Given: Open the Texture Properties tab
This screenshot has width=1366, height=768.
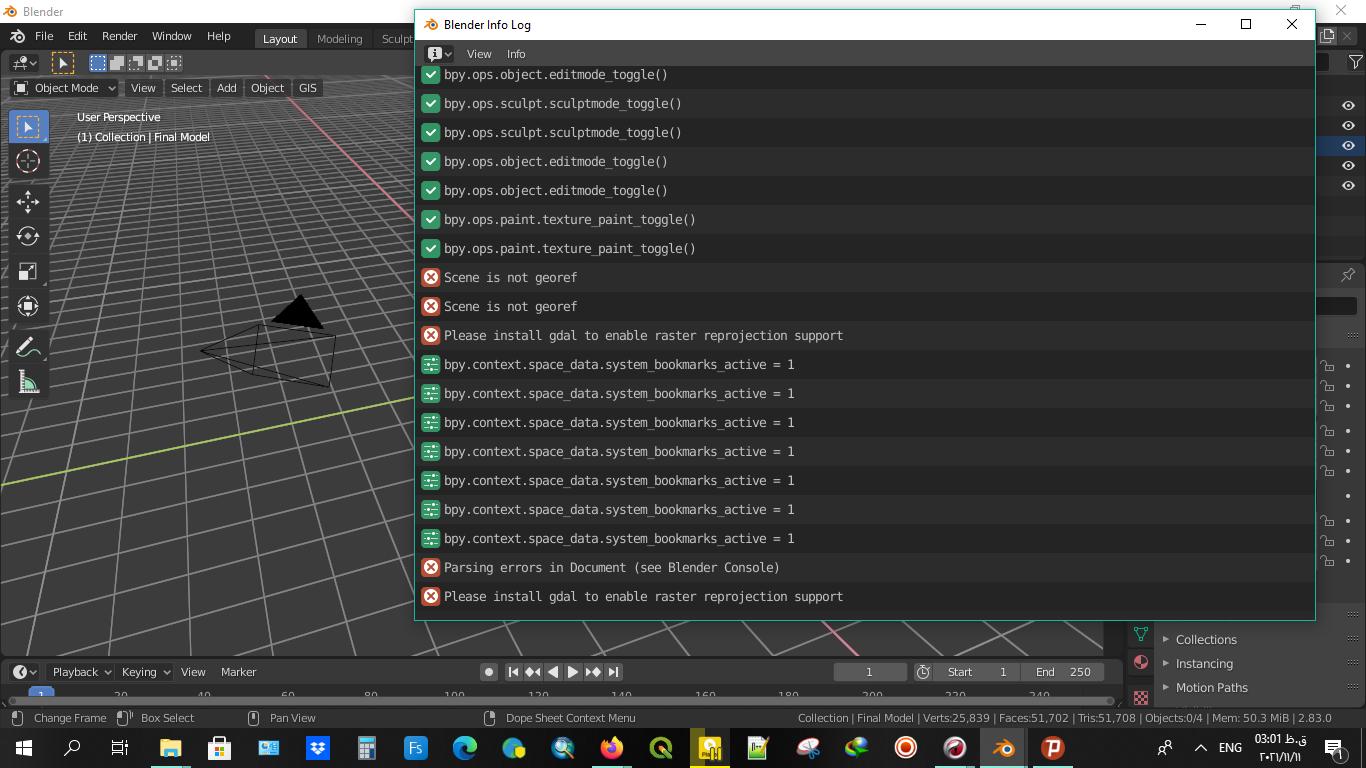Looking at the screenshot, I should pos(1140,696).
